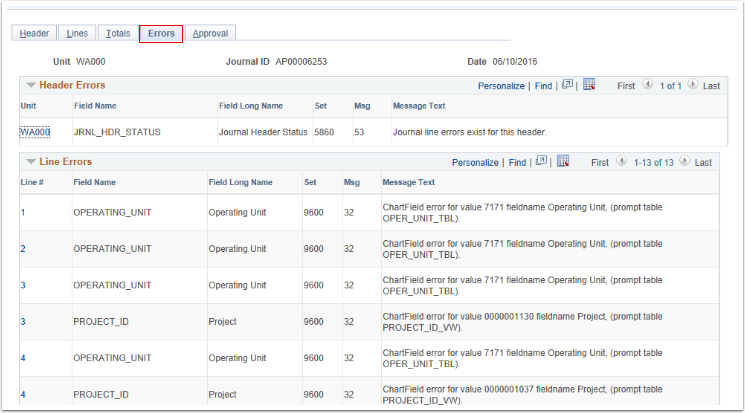Sort Header Errors by Message Text

click(x=419, y=106)
